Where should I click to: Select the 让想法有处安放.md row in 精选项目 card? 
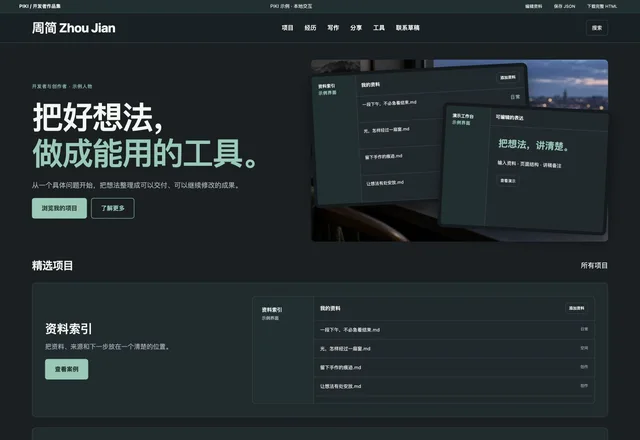(x=454, y=386)
